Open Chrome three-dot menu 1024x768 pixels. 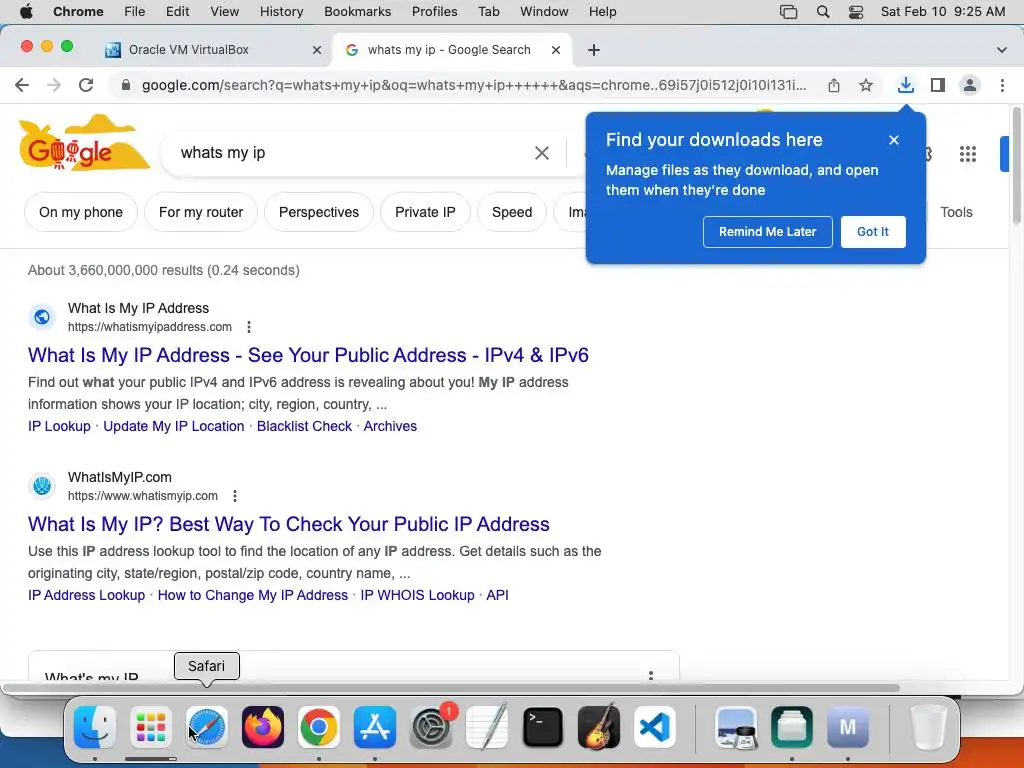point(1002,85)
